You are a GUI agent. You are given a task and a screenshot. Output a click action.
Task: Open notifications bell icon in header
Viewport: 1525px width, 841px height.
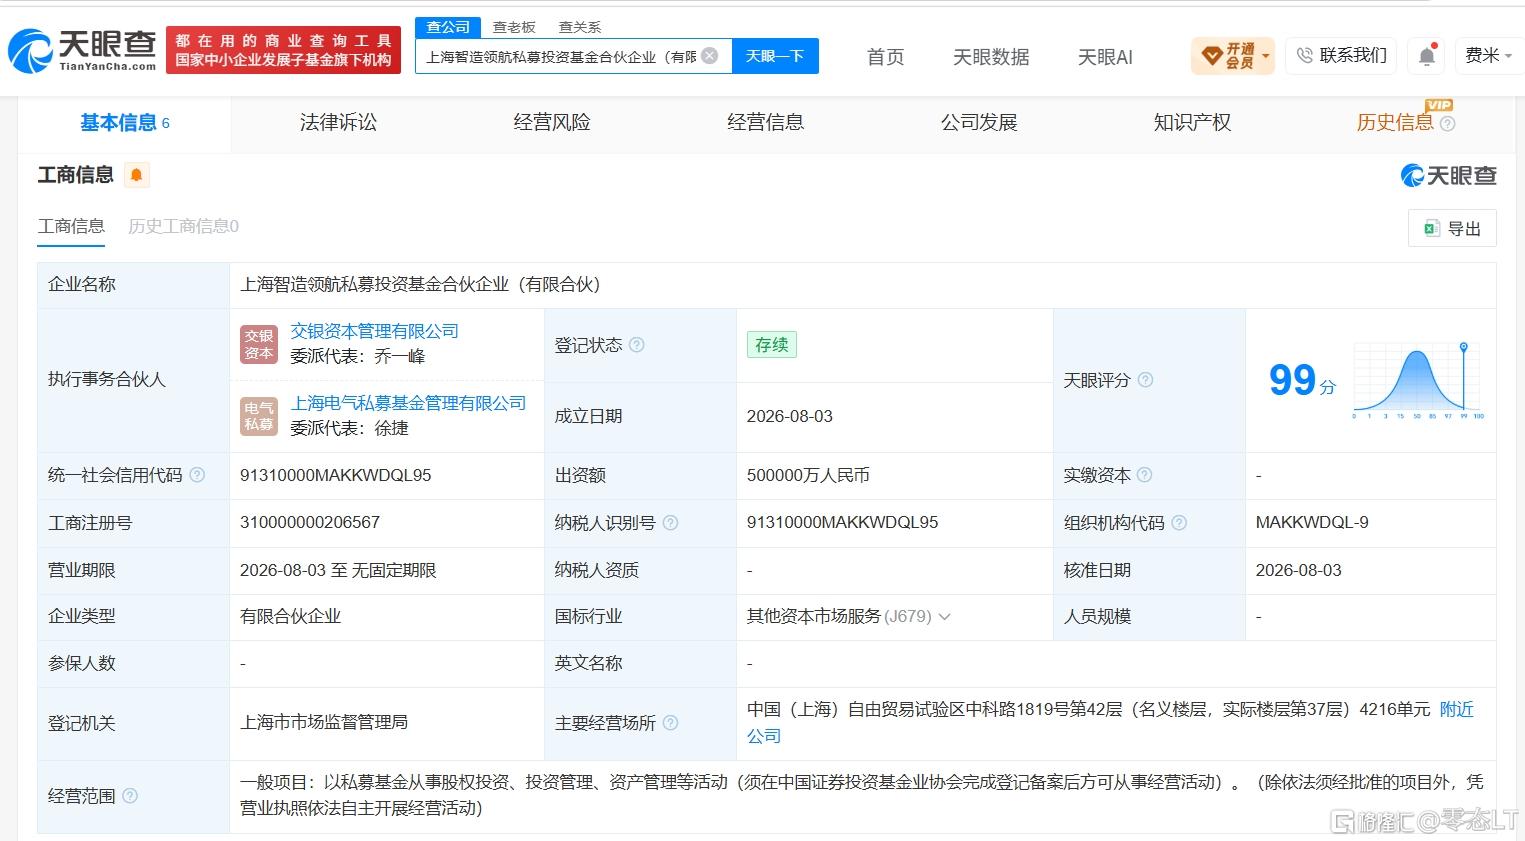coord(1427,56)
